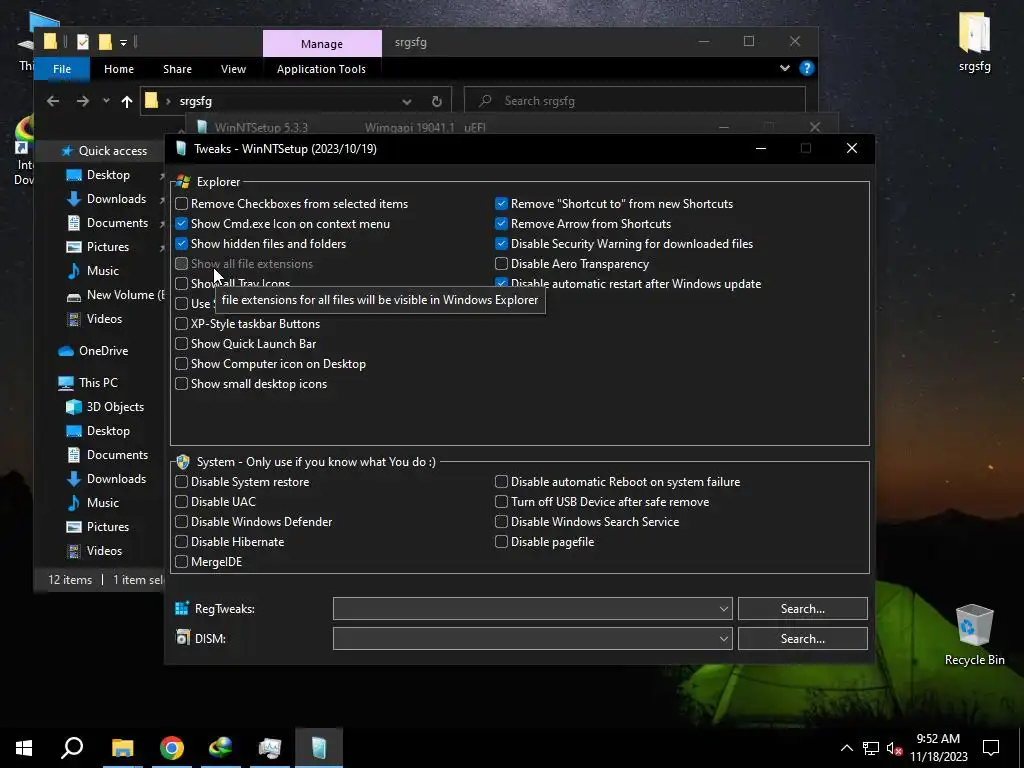1024x768 pixels.
Task: Switch to the Share ribbon tab
Action: pos(177,69)
